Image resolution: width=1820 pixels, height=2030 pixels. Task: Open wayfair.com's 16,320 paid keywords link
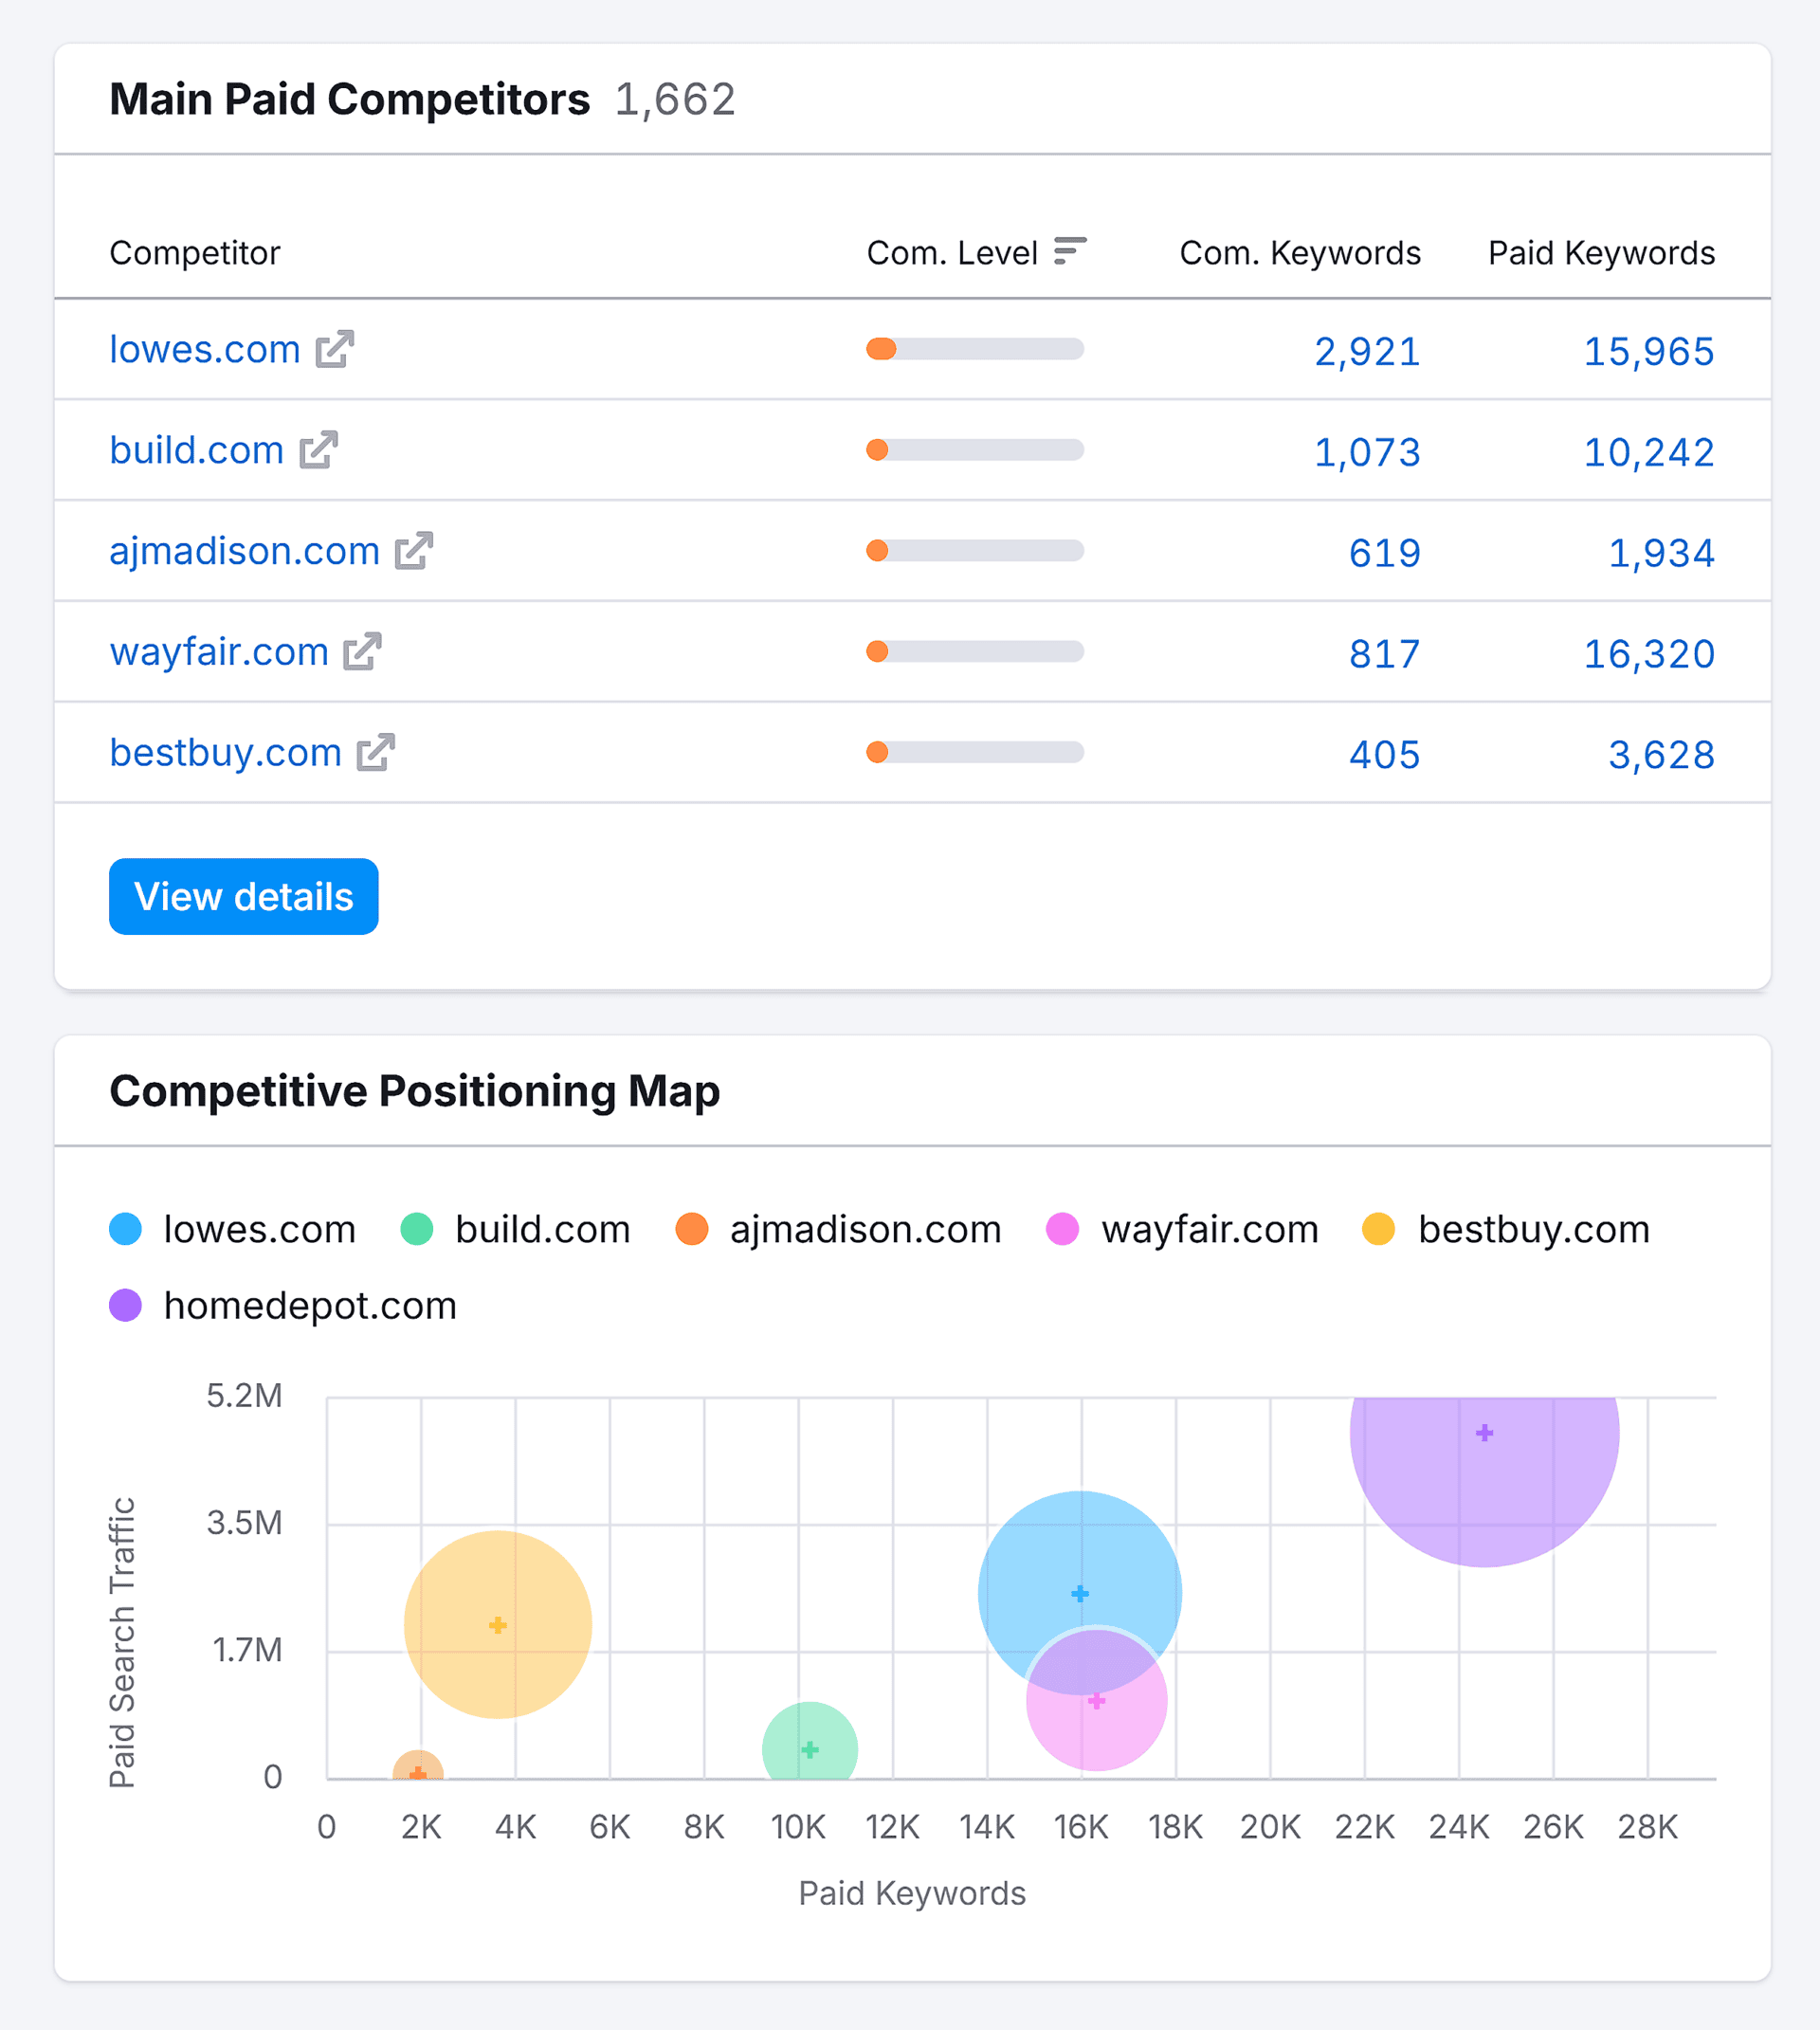click(x=1649, y=653)
